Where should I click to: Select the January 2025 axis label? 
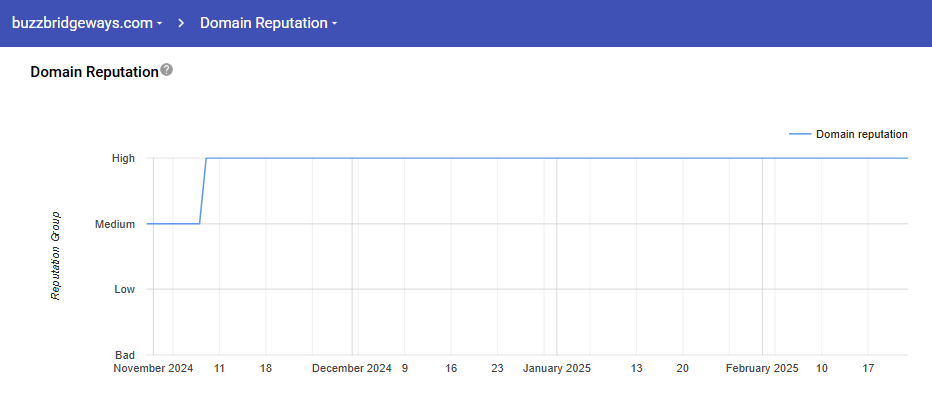(557, 369)
